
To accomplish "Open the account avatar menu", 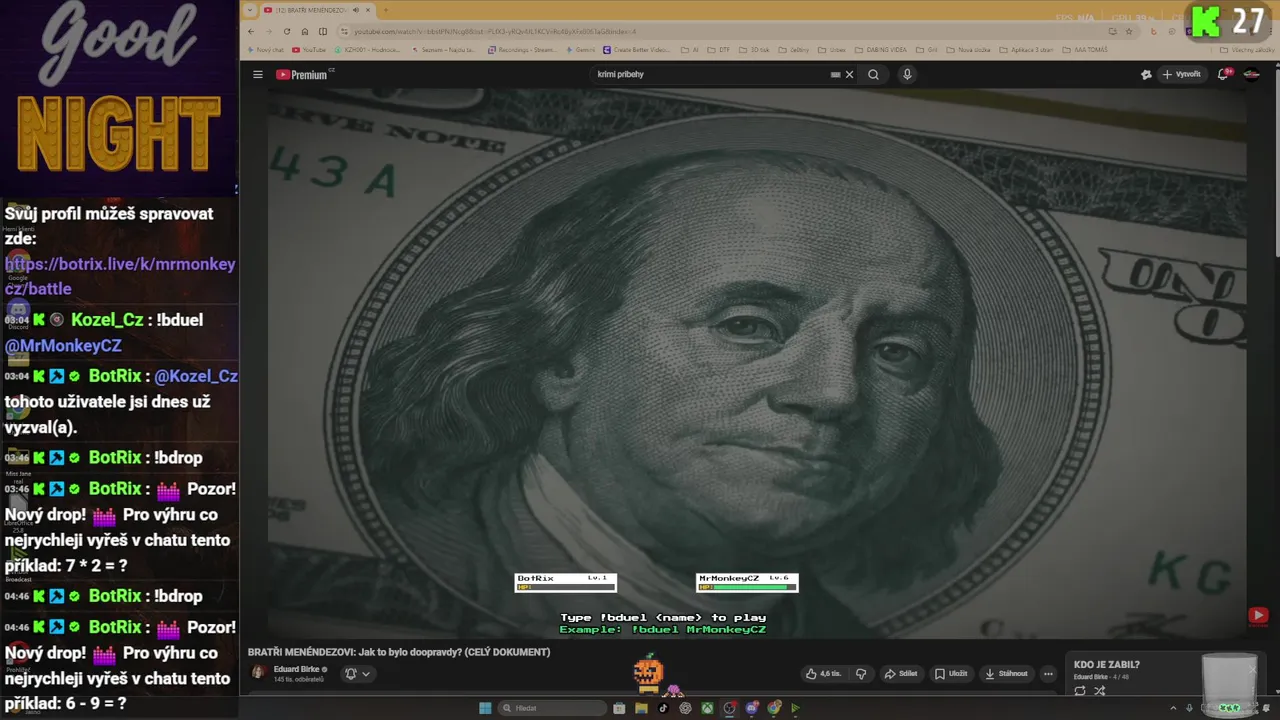I will coord(1251,74).
